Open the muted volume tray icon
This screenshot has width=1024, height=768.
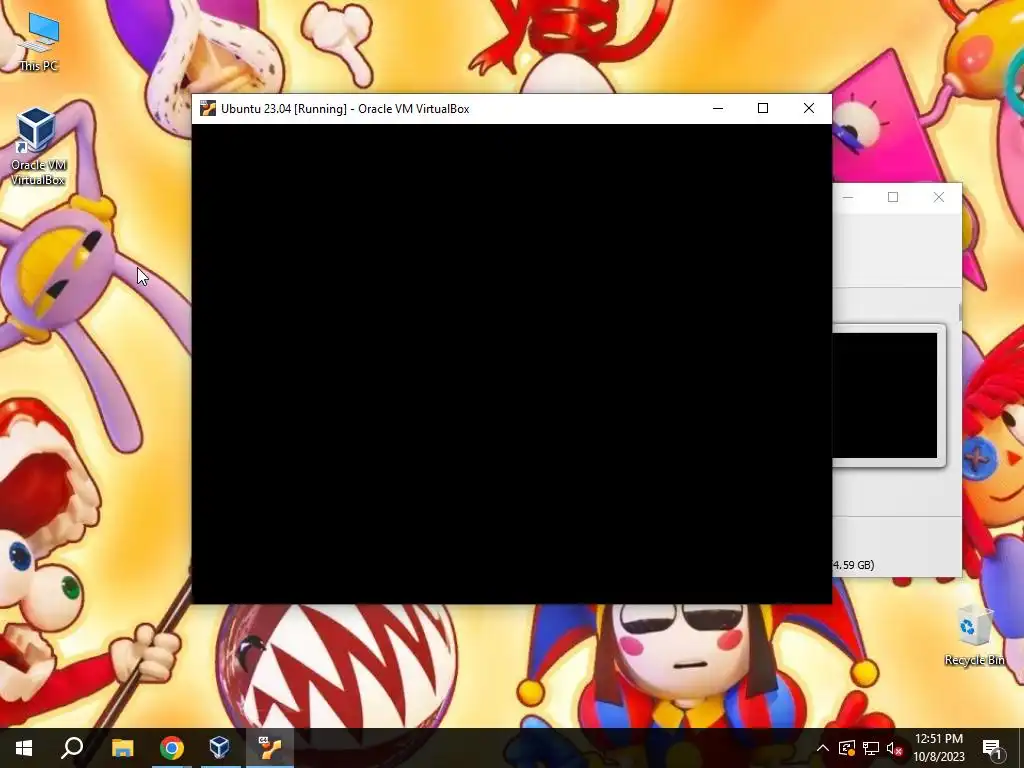895,748
